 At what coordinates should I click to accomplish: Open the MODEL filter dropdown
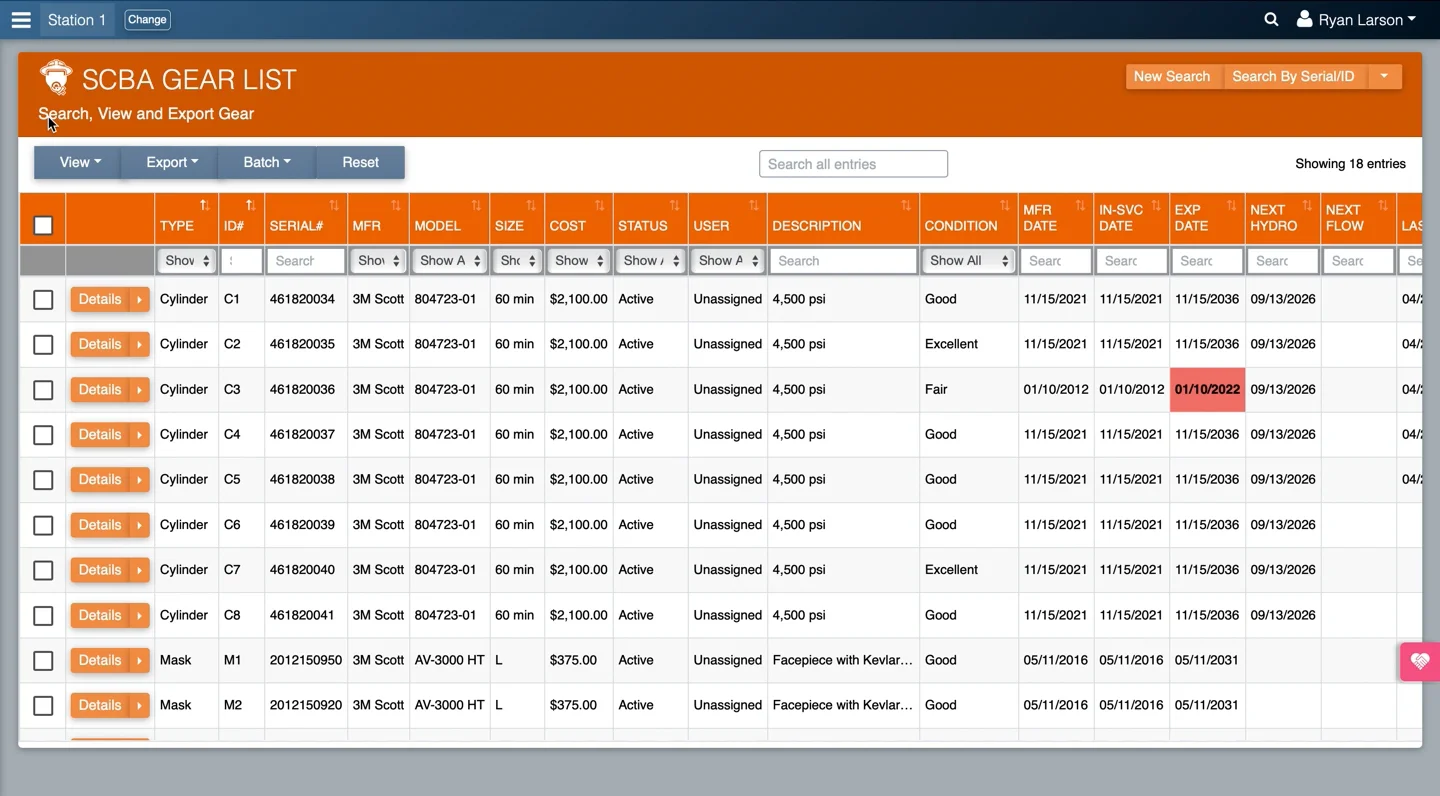click(449, 261)
